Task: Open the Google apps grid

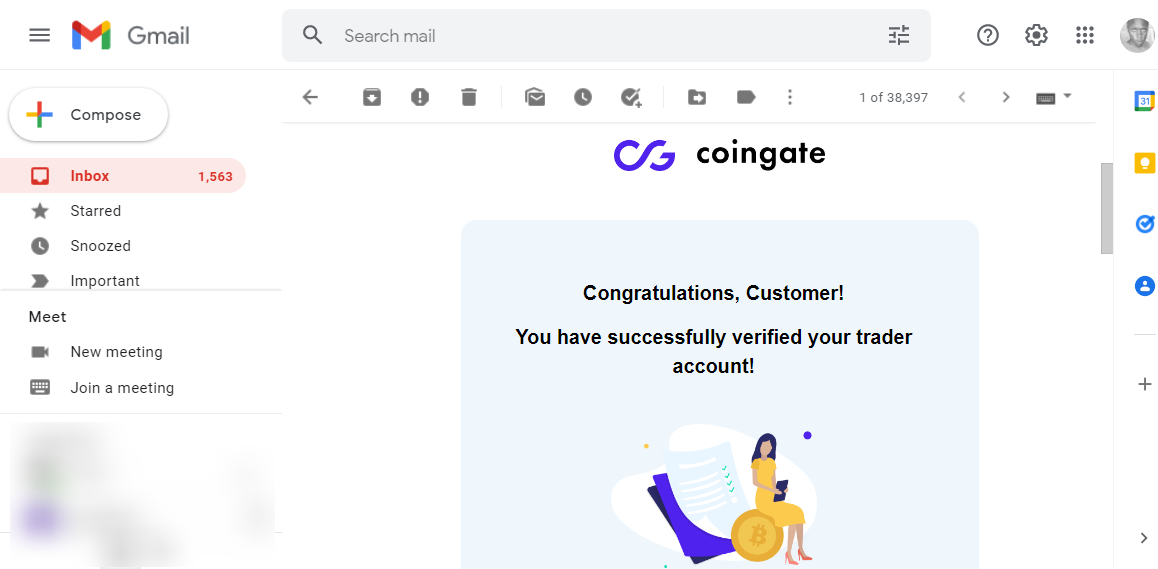Action: (x=1085, y=36)
